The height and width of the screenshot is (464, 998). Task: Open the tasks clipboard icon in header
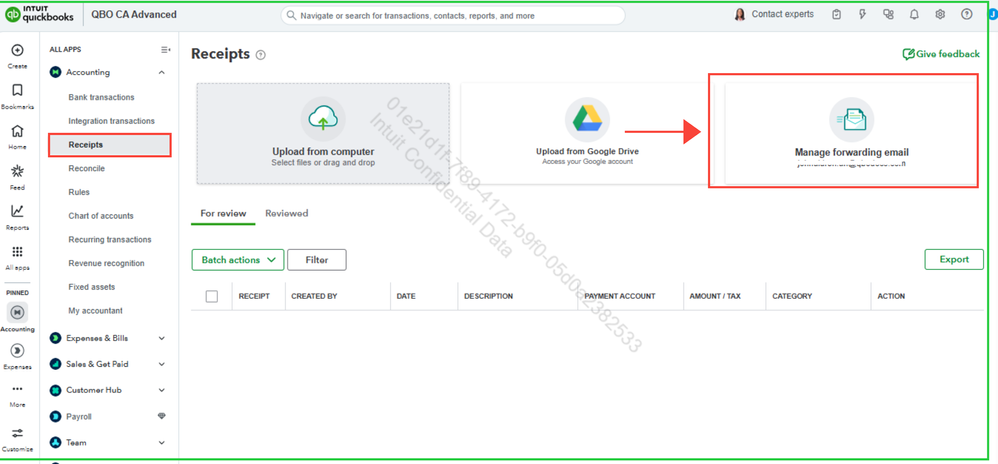point(837,15)
